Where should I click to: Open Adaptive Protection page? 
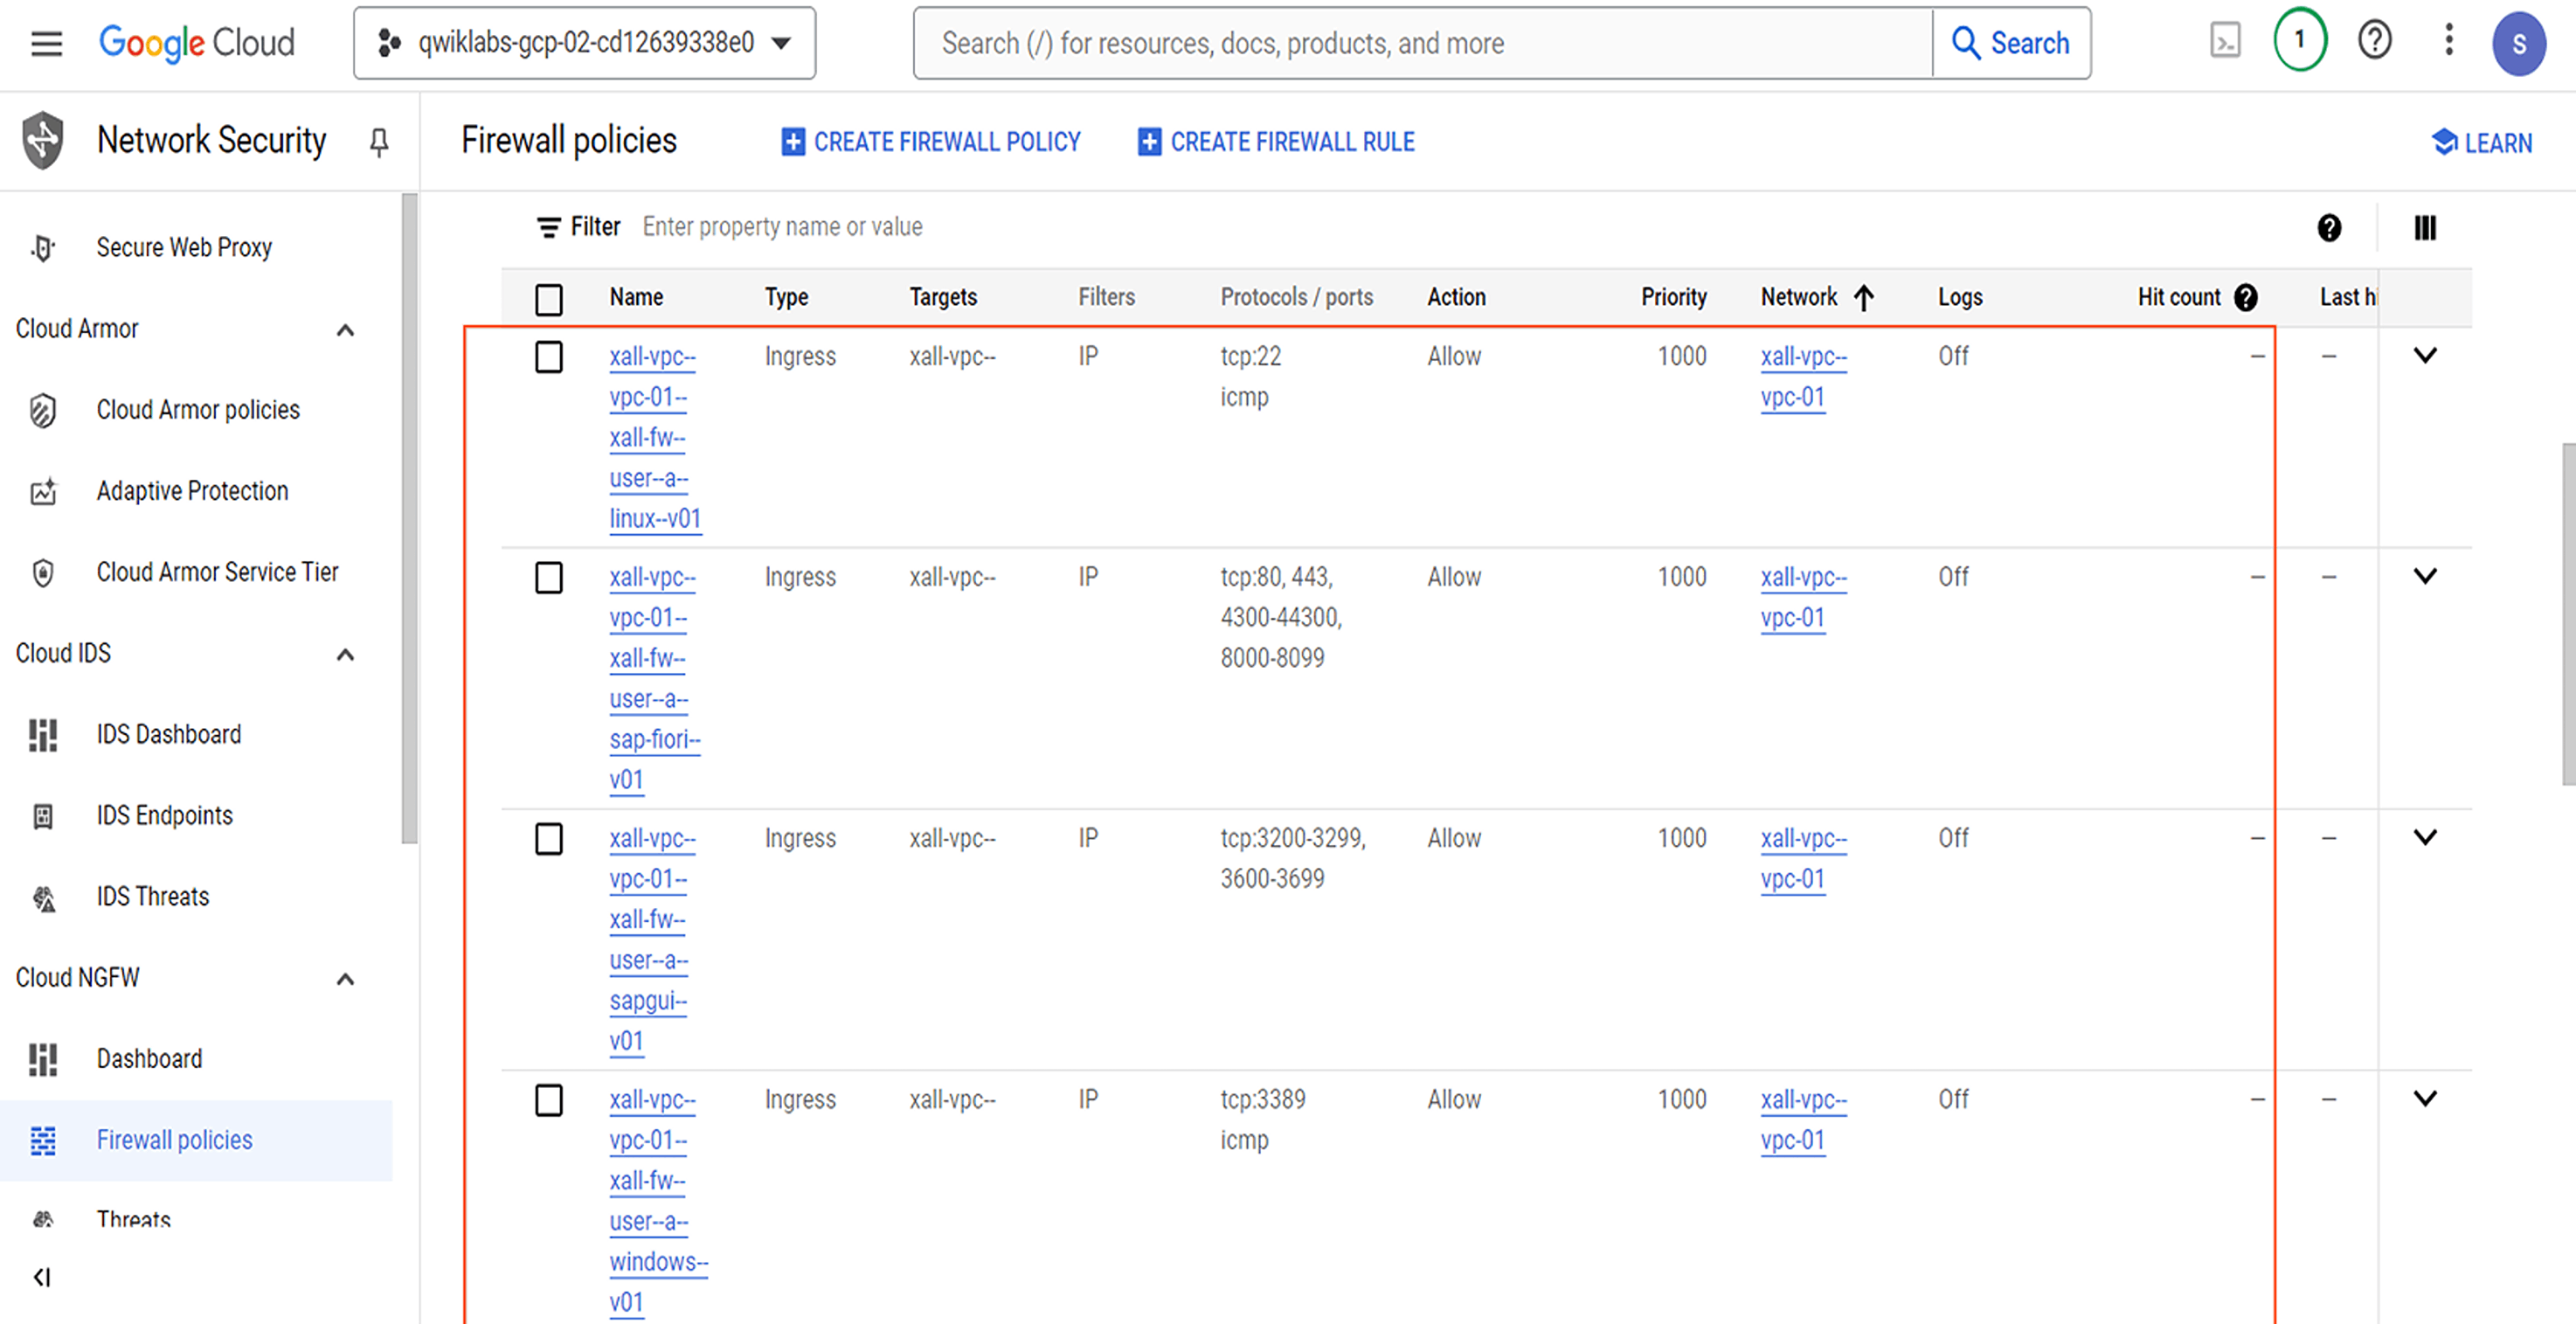point(192,491)
